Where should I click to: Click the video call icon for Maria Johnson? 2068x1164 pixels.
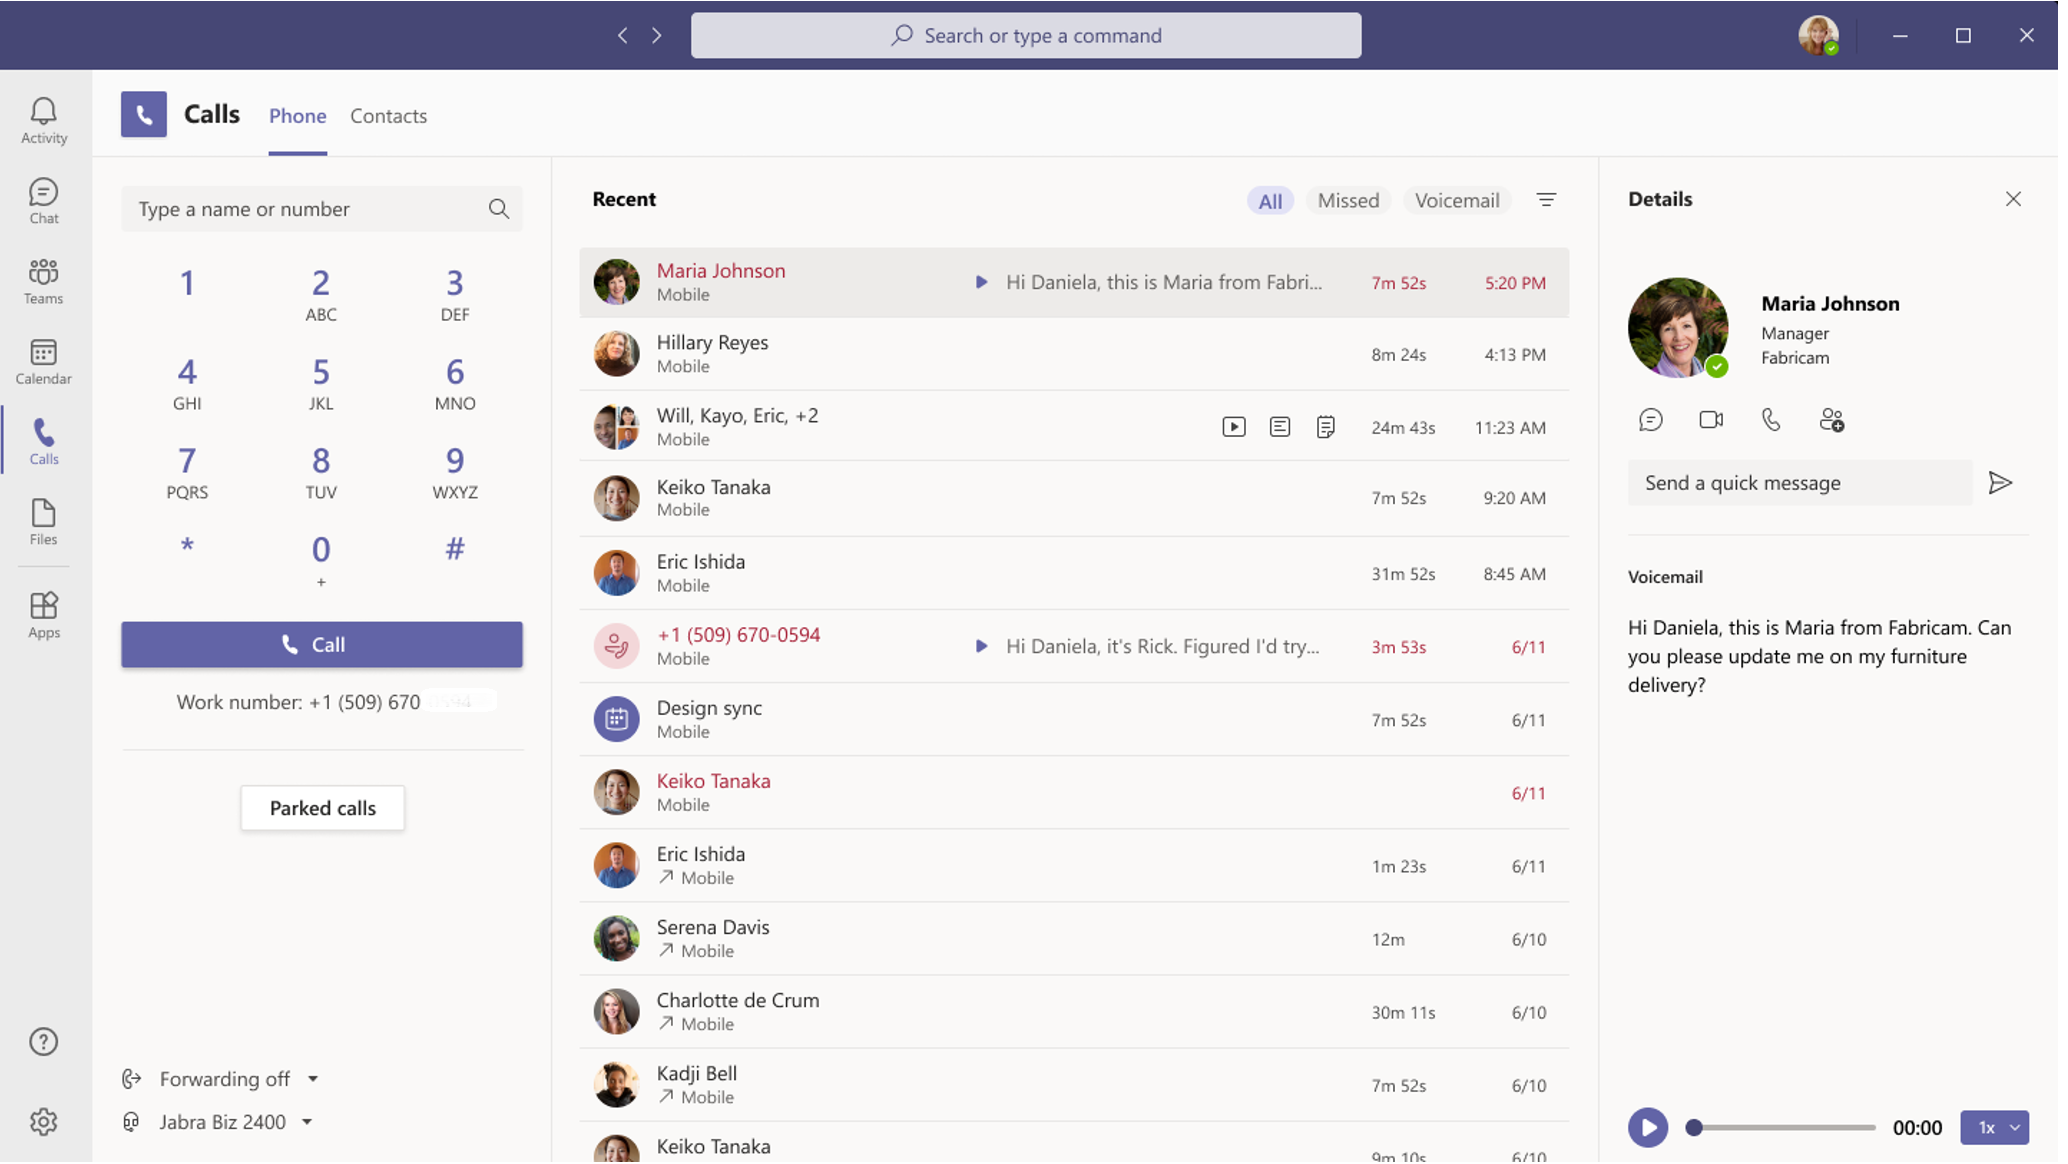pos(1710,419)
